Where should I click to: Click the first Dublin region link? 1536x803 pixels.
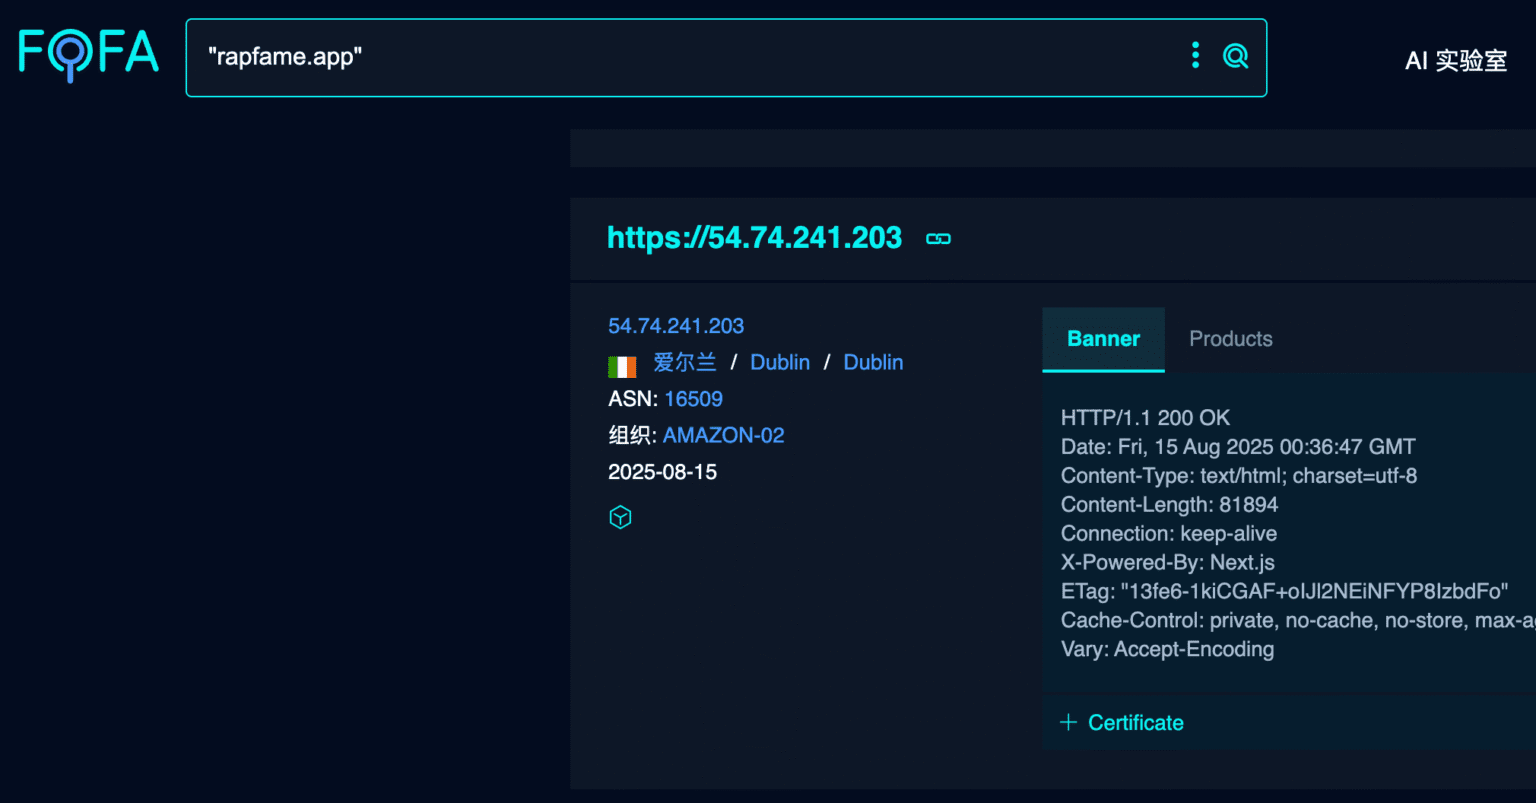(x=780, y=362)
